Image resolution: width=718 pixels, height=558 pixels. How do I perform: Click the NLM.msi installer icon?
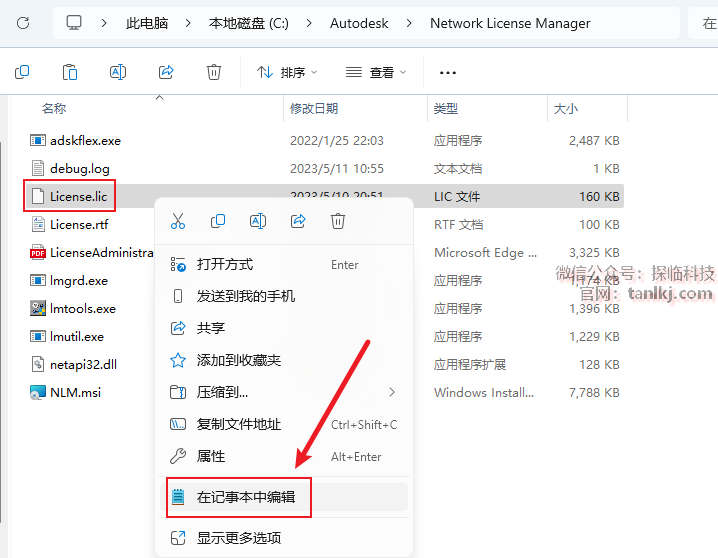pyautogui.click(x=38, y=392)
